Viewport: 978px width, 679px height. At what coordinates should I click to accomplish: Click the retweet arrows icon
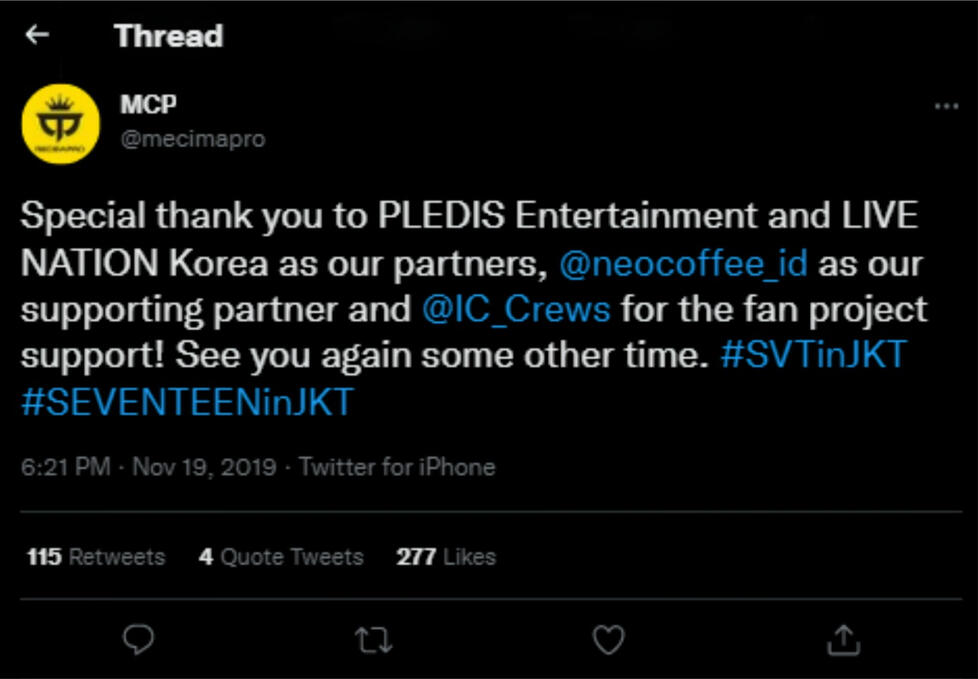(x=374, y=640)
